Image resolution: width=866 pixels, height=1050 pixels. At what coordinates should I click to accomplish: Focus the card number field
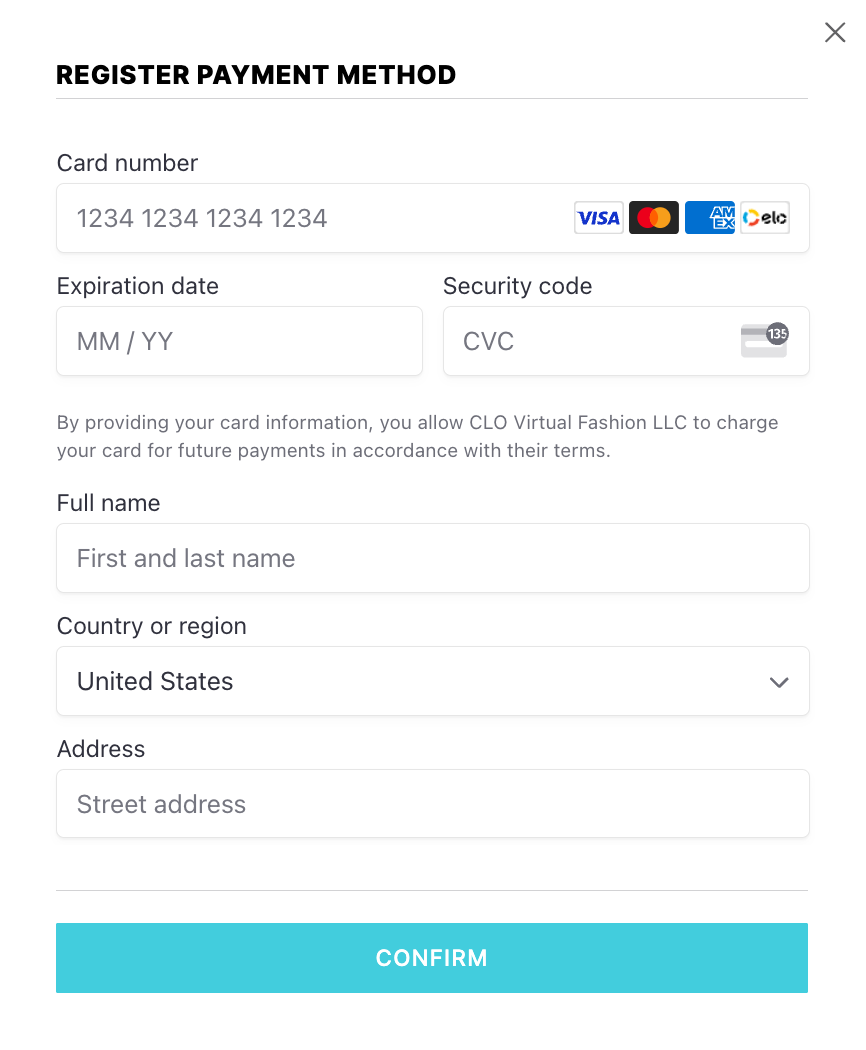pos(433,218)
